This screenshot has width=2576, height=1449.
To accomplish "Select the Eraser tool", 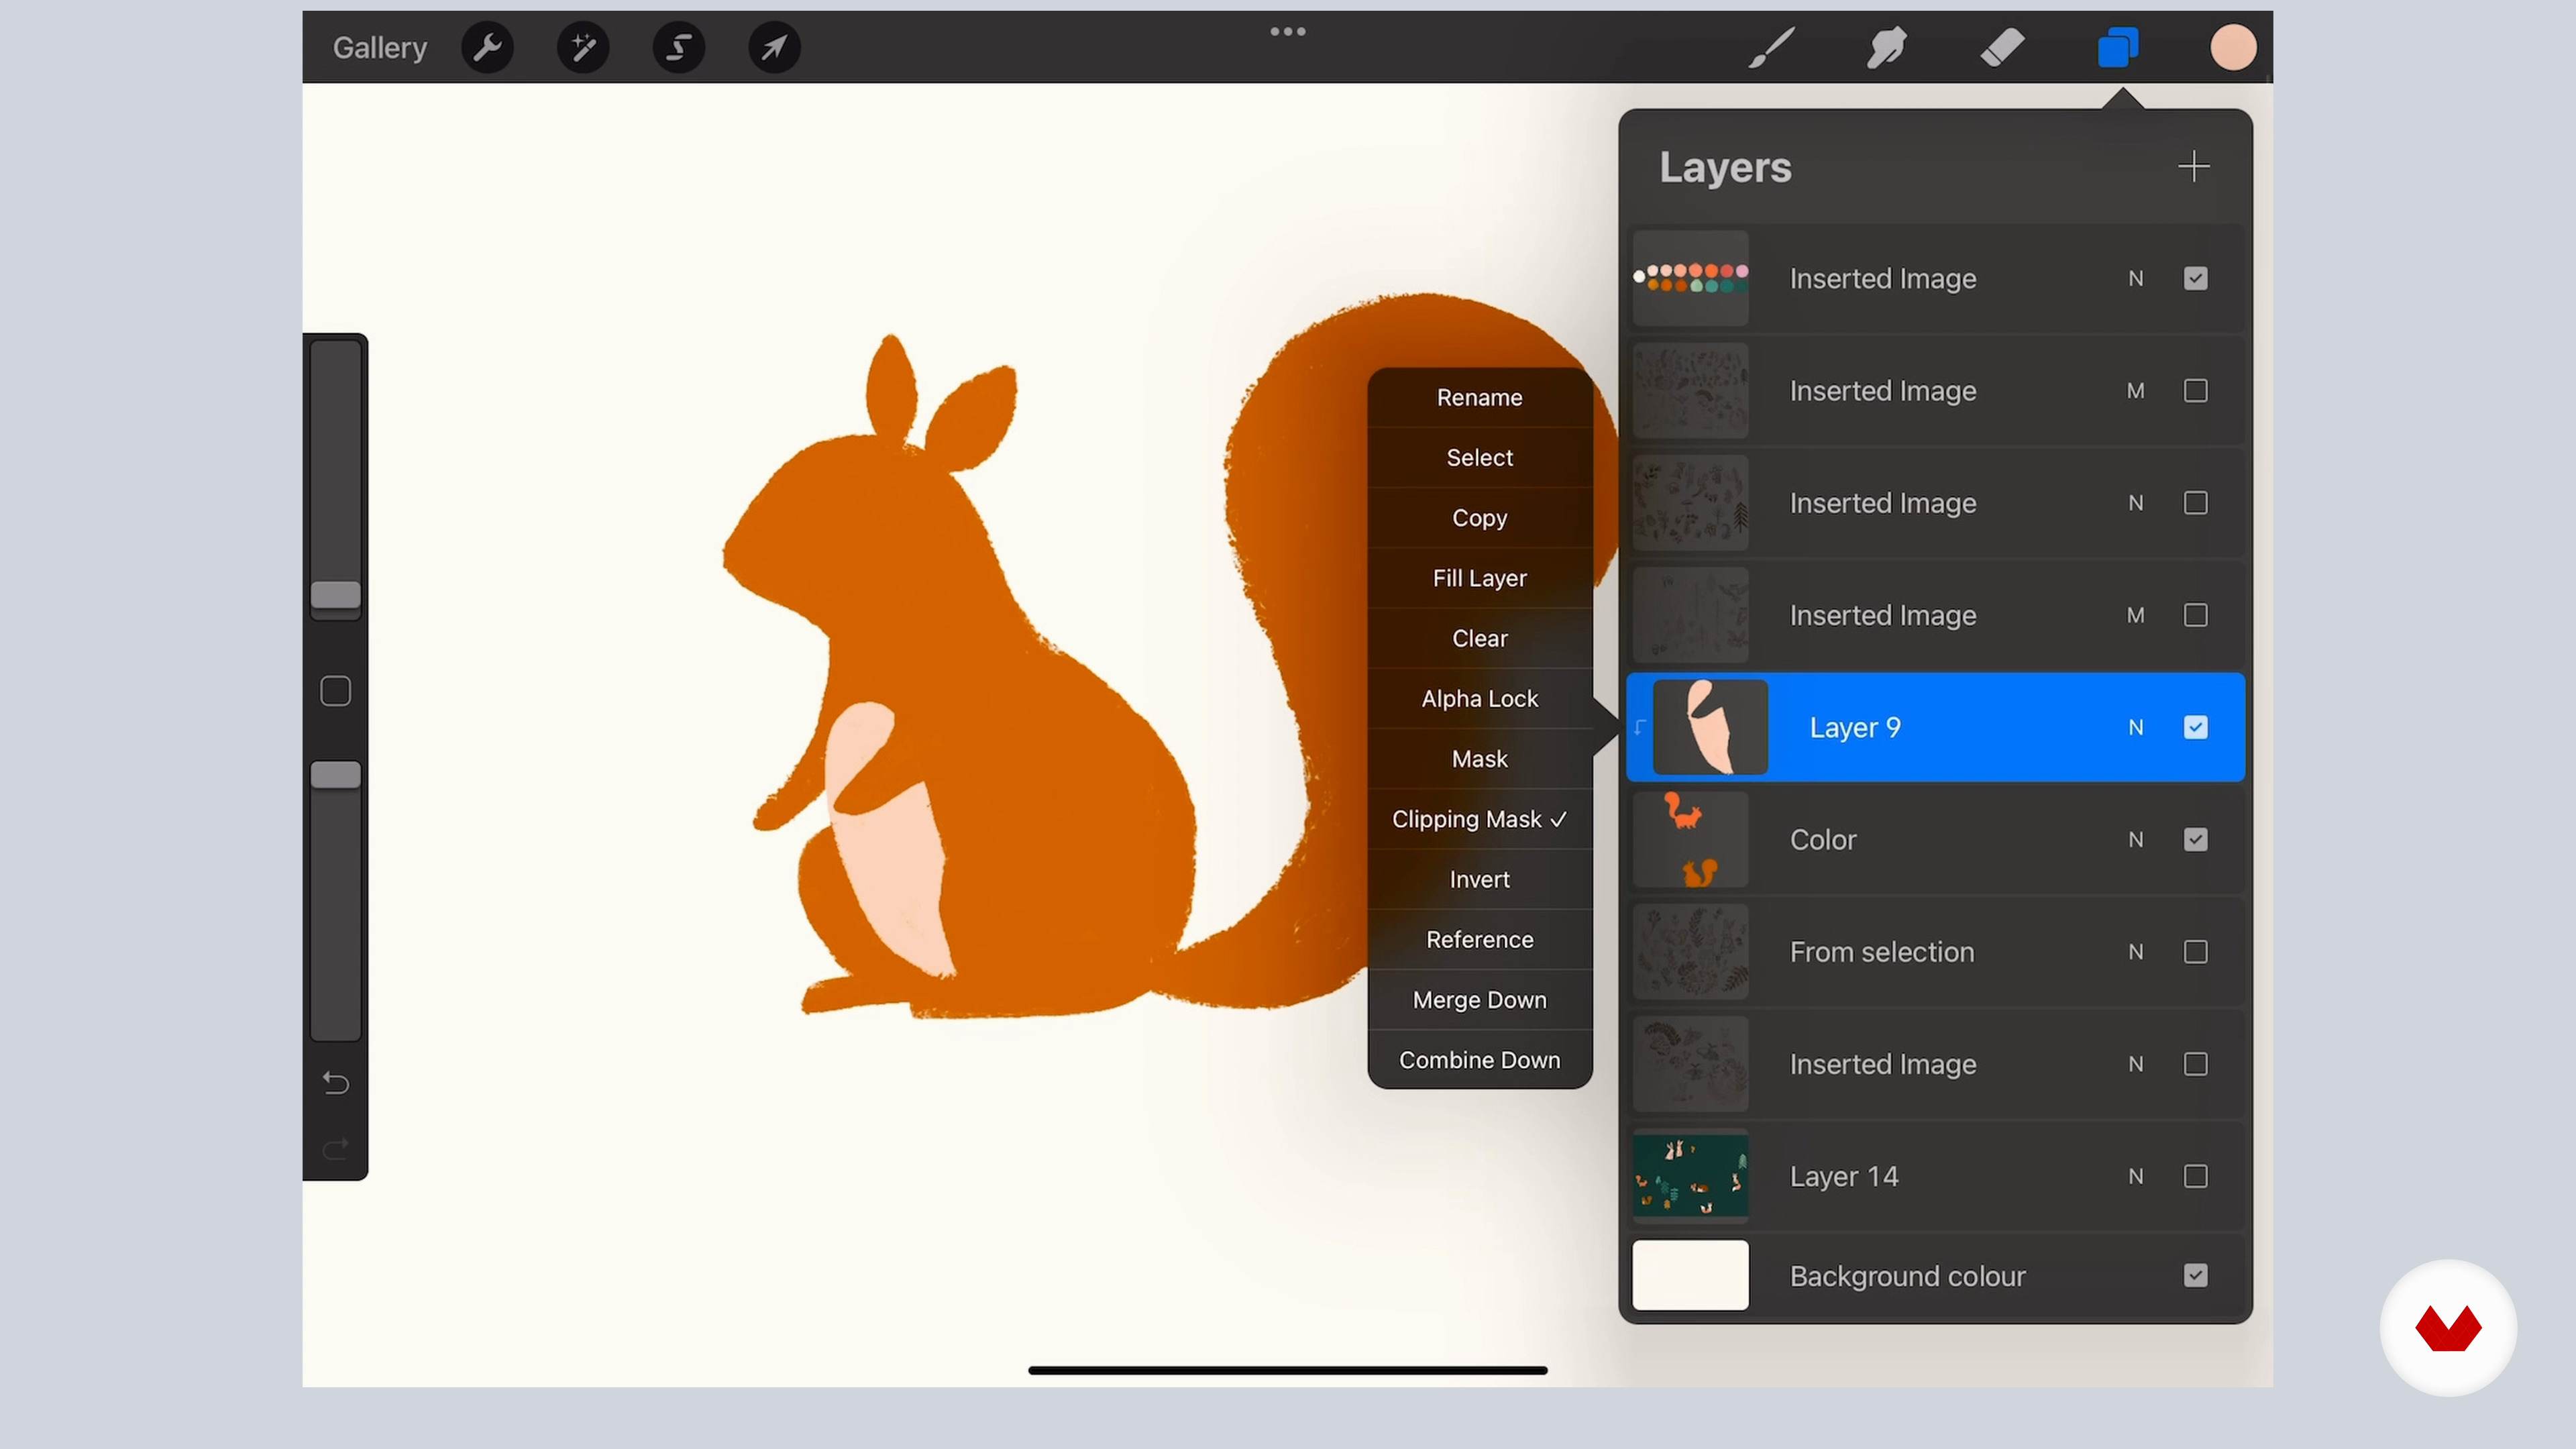I will [2002, 47].
